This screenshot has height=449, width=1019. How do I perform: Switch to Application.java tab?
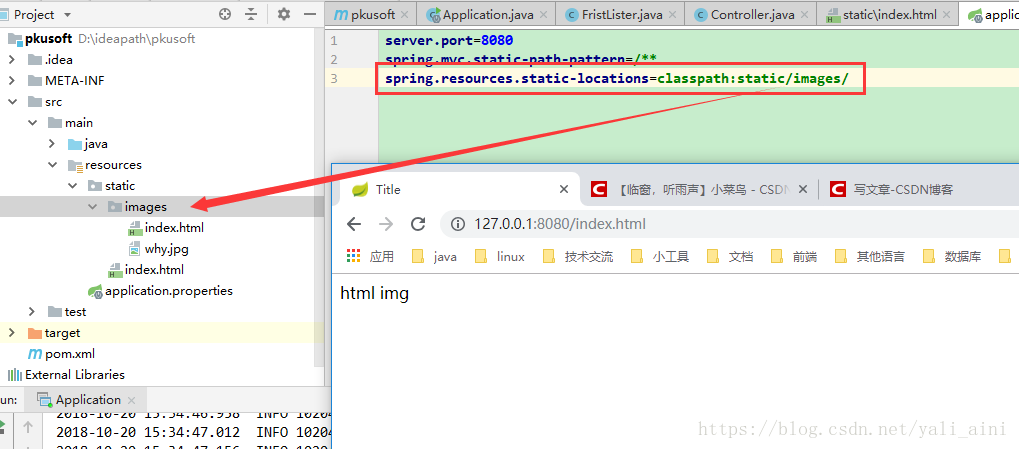click(485, 14)
